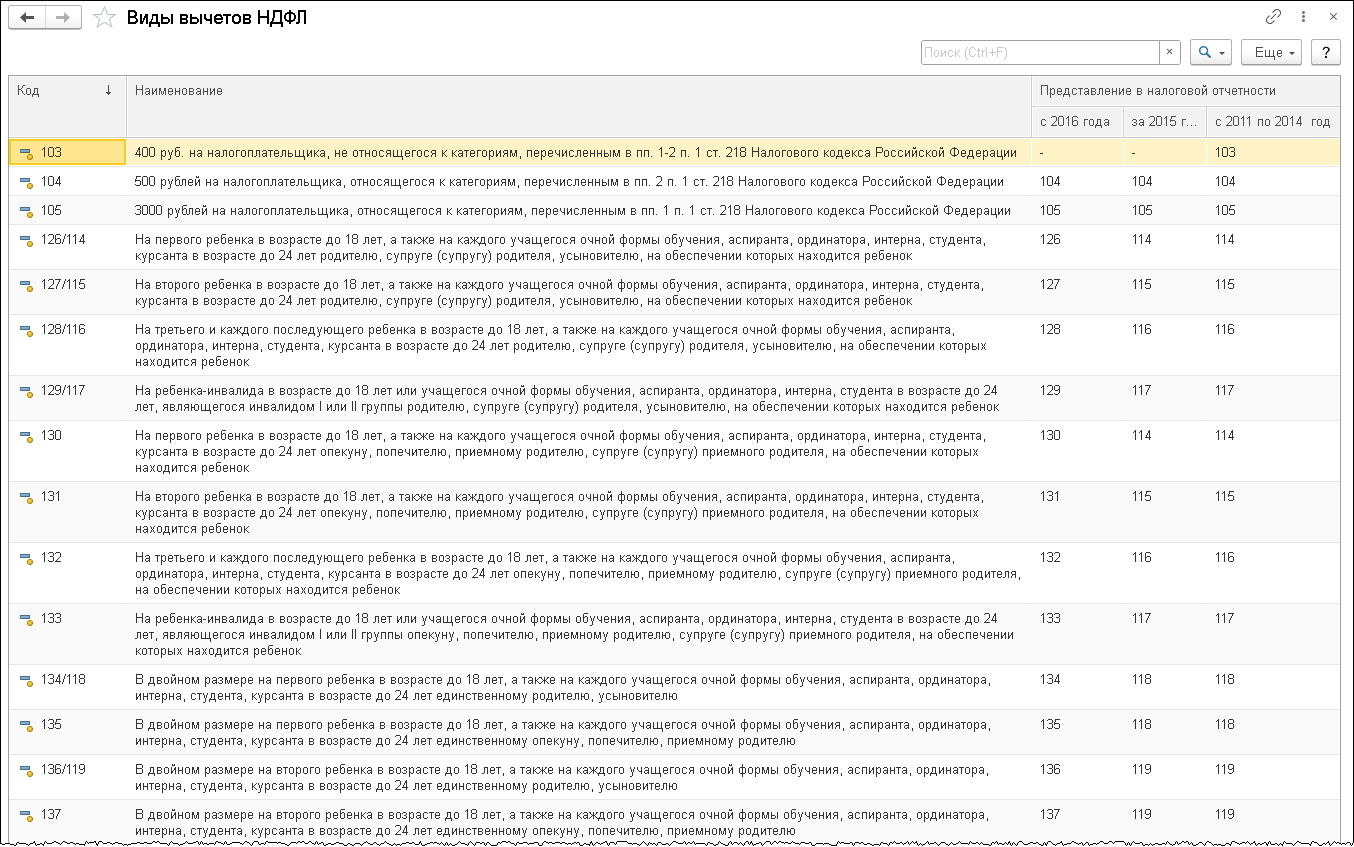Click the за 2015 г... column header

[1164, 121]
